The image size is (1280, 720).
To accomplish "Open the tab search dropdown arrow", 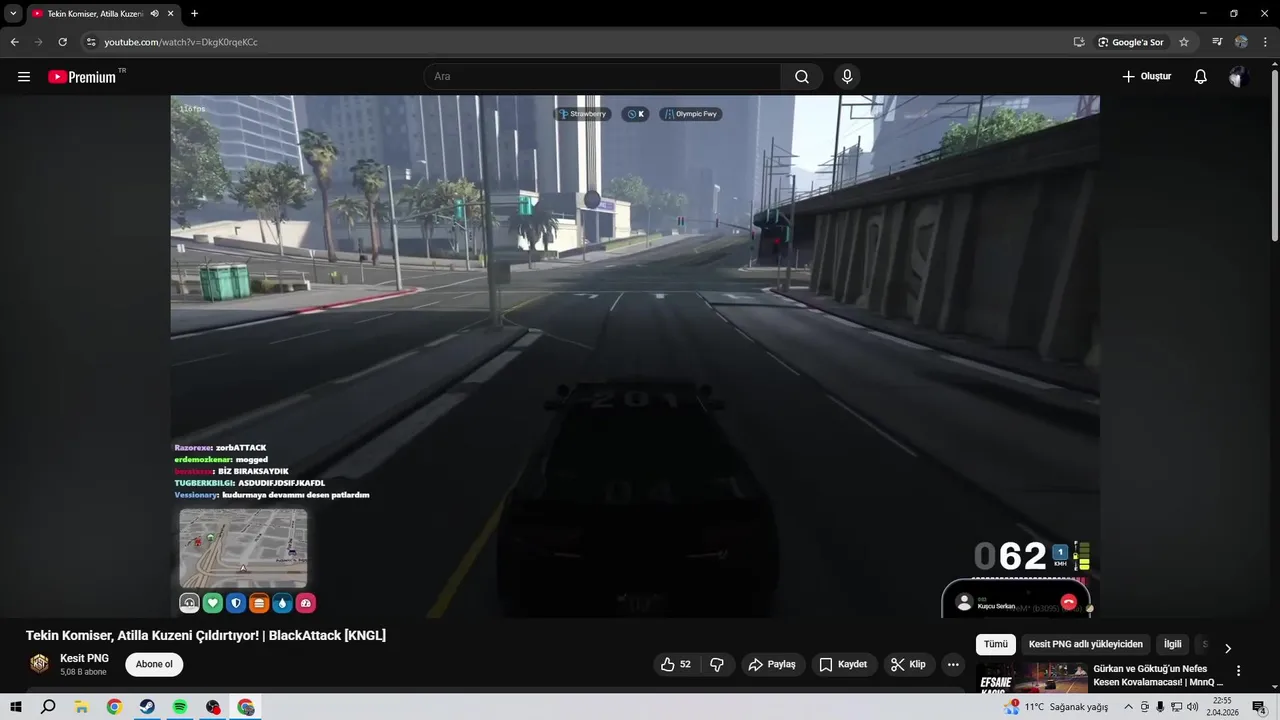I will (12, 13).
